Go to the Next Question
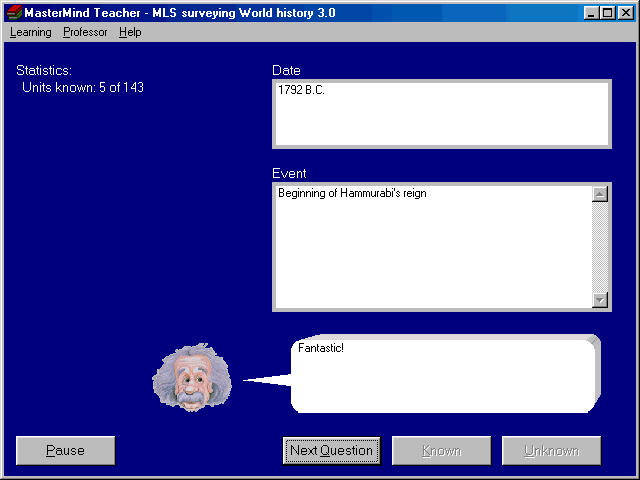The height and width of the screenshot is (480, 640). (331, 450)
